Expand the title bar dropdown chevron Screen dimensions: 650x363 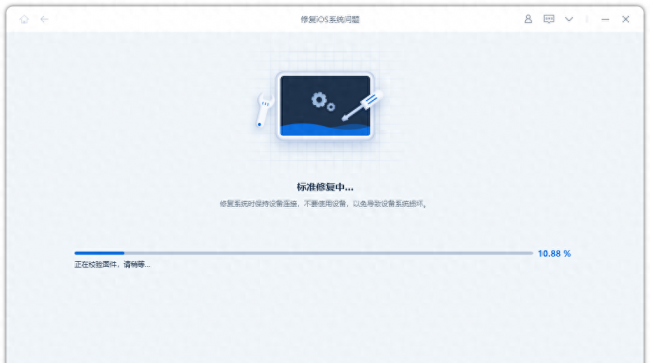click(x=569, y=19)
